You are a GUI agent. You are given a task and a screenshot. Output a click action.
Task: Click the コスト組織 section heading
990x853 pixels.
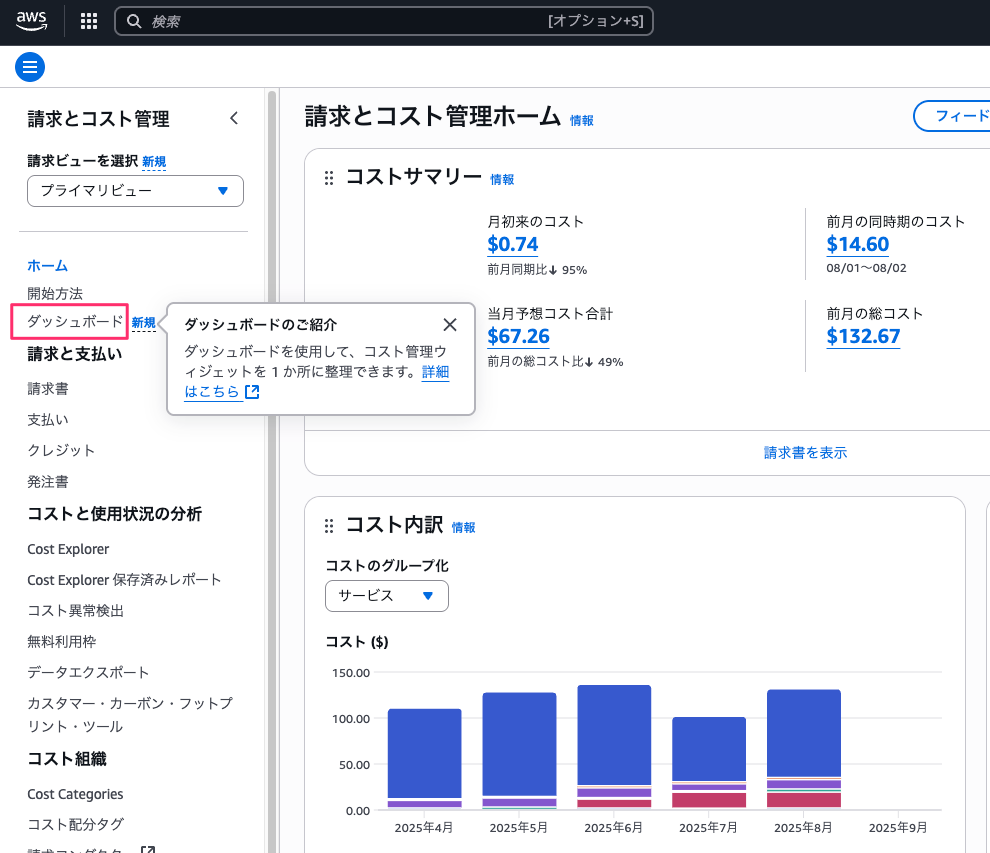[x=67, y=759]
